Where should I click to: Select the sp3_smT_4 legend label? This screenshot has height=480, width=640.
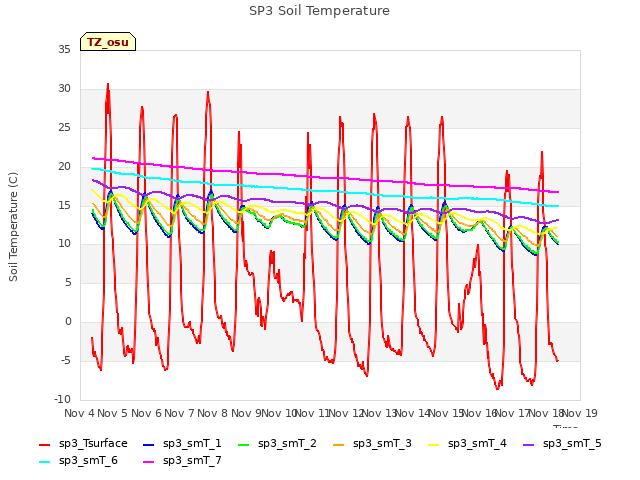477,444
